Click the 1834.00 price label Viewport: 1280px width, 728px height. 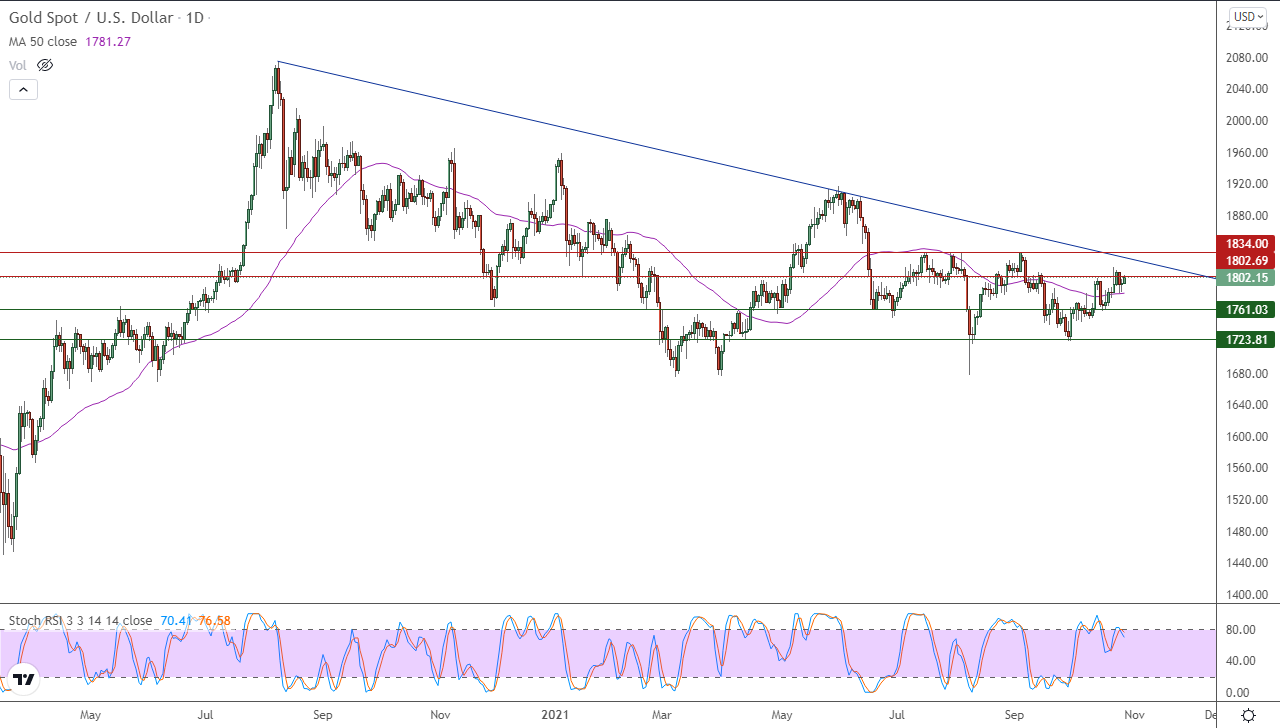(x=1245, y=243)
